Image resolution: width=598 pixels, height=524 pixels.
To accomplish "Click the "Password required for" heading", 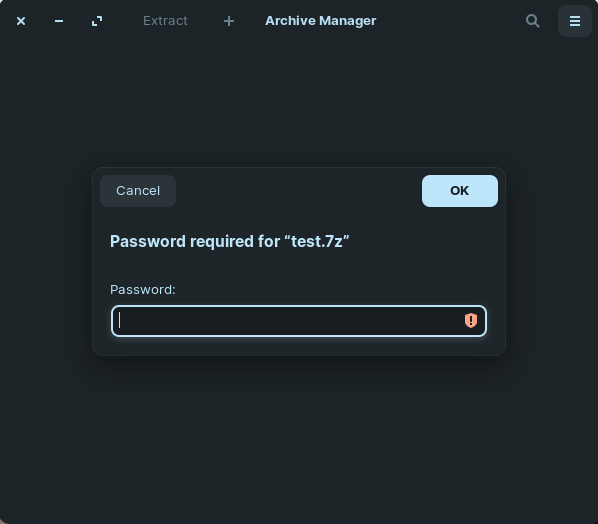I will (x=195, y=241).
